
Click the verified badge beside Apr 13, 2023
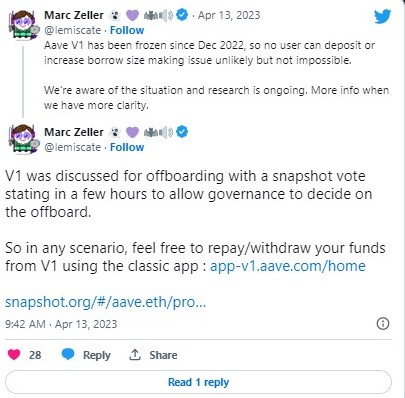(x=182, y=15)
